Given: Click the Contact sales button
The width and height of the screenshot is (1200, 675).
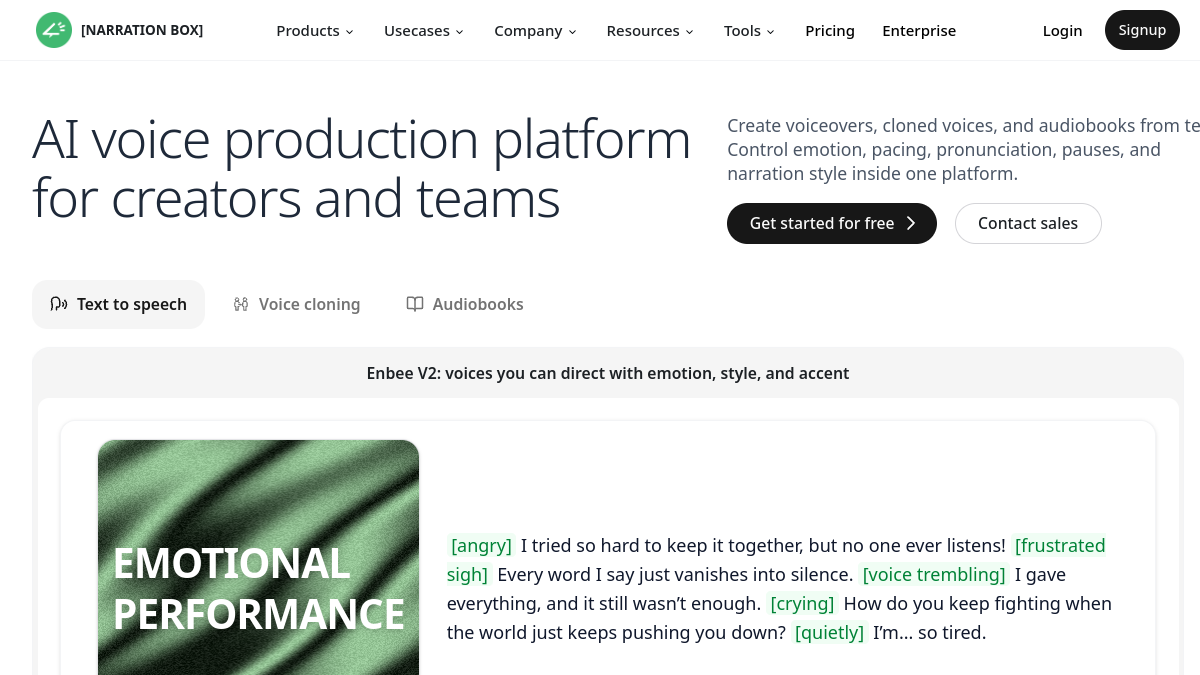Looking at the screenshot, I should [x=1028, y=224].
